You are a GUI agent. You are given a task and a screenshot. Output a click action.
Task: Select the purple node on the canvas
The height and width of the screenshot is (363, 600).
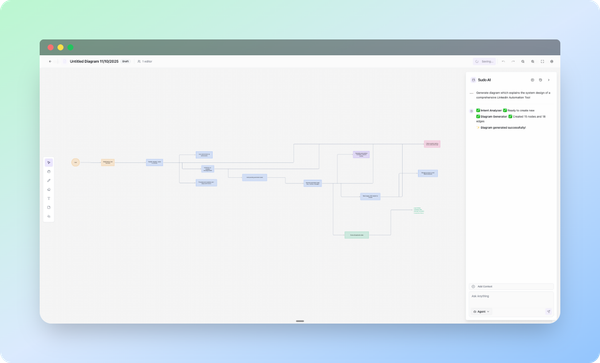pos(361,155)
